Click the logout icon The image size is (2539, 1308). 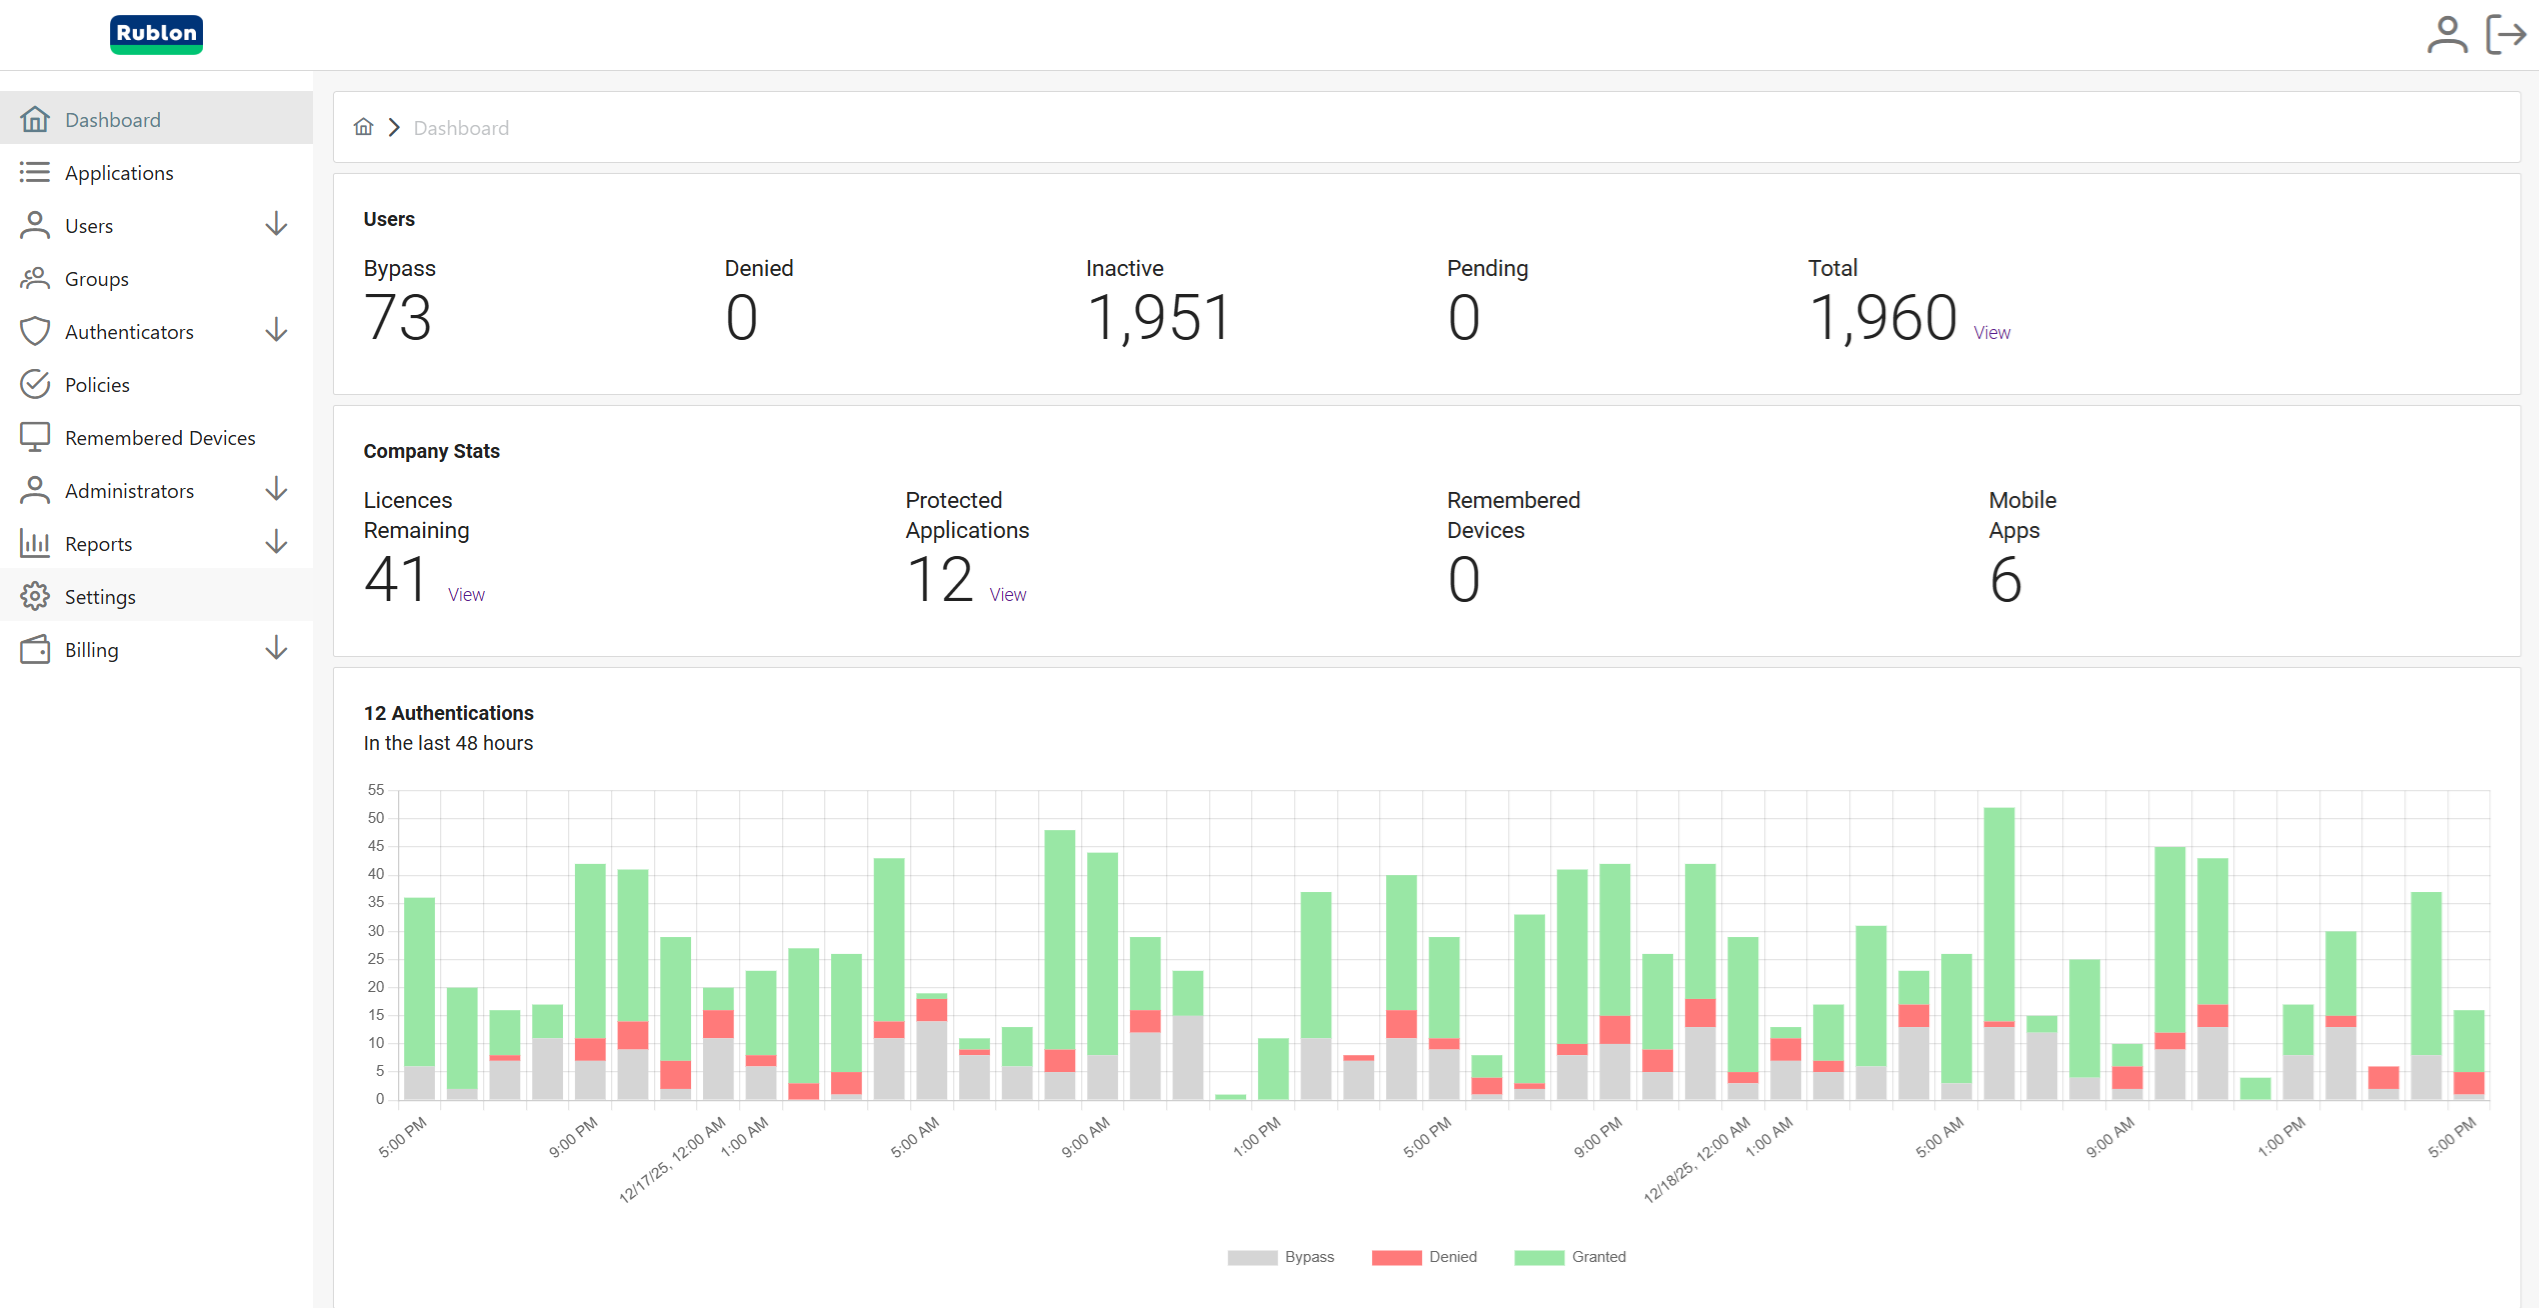2506,35
